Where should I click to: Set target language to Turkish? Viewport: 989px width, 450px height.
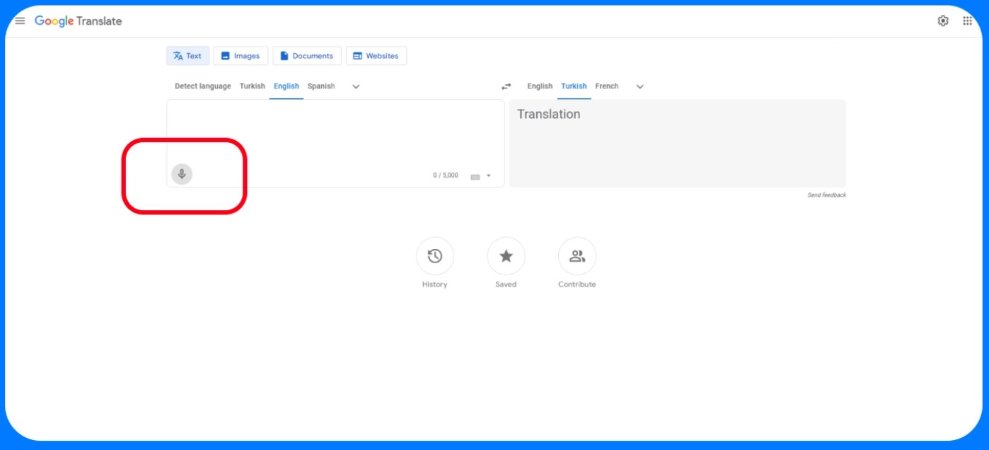pos(574,86)
